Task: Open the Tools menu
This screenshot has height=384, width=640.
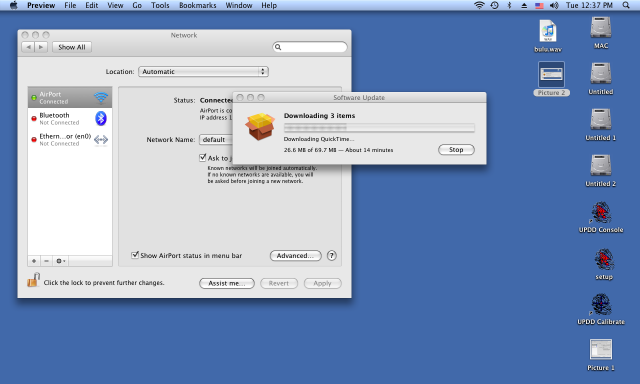Action: tap(160, 5)
